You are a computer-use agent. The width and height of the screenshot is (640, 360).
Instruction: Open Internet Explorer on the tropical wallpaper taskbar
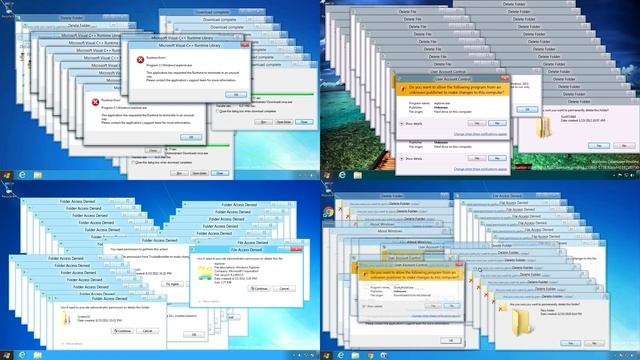click(342, 175)
